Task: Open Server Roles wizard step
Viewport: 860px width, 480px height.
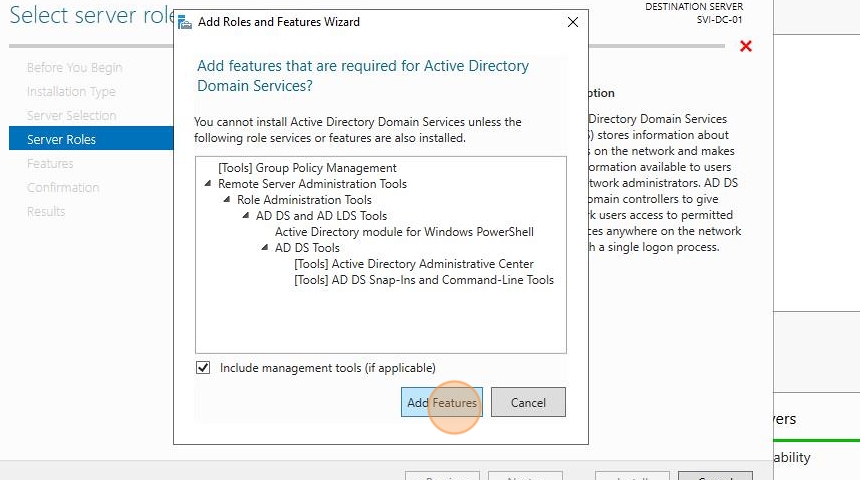Action: point(91,138)
